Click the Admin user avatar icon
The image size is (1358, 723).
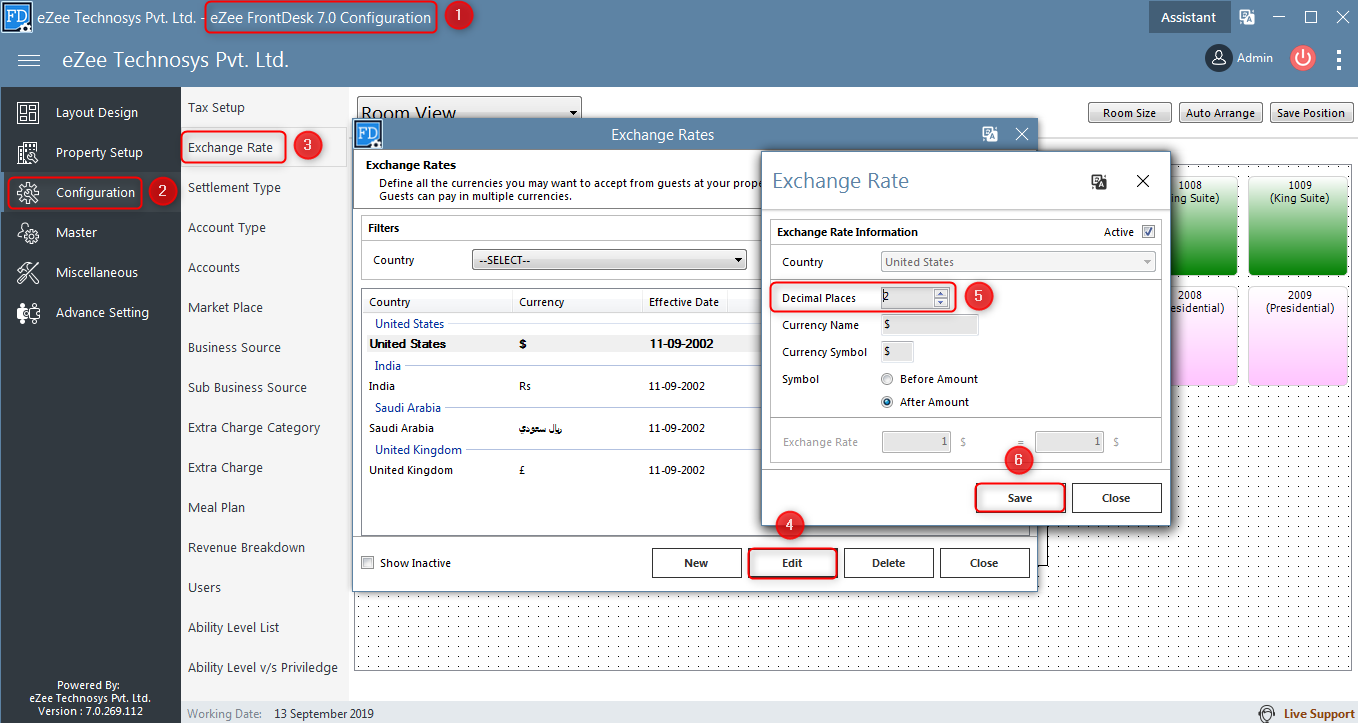click(x=1218, y=58)
